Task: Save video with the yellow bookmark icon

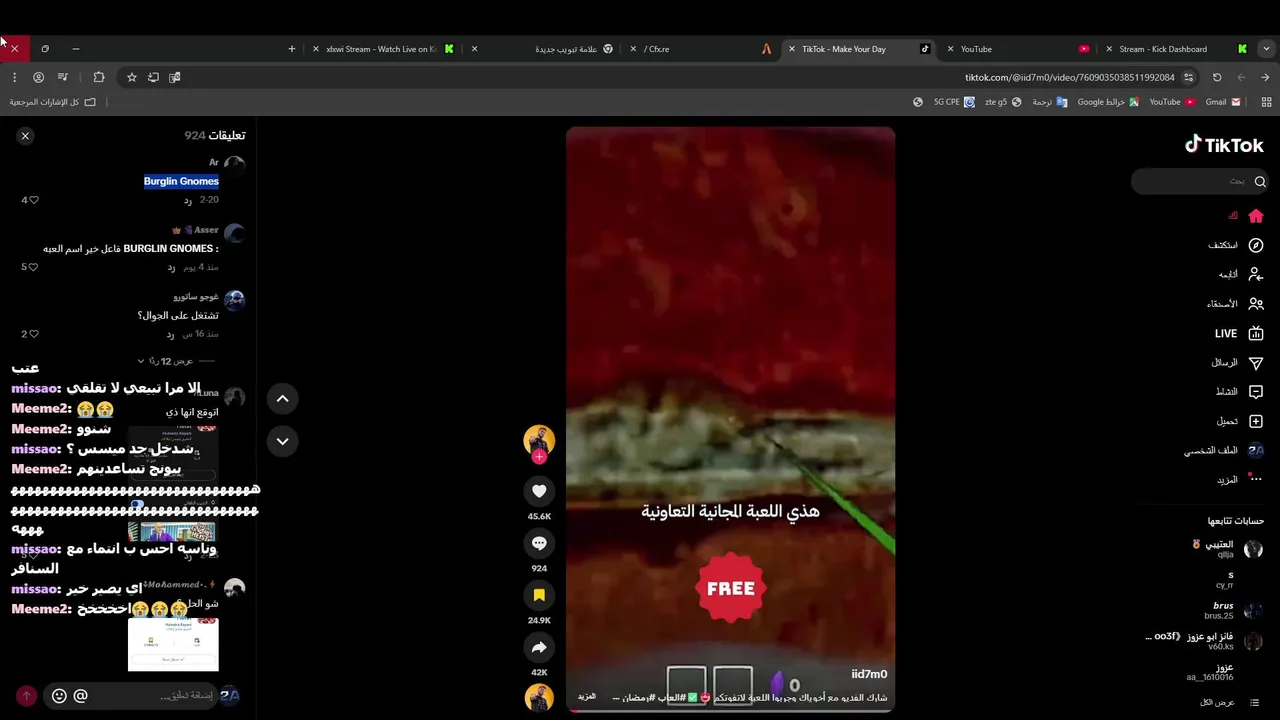Action: [x=539, y=595]
